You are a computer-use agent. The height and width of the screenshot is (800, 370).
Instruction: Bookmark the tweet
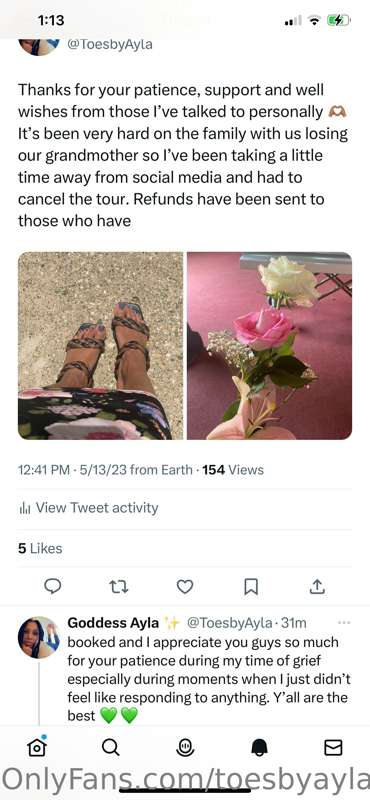pyautogui.click(x=251, y=587)
